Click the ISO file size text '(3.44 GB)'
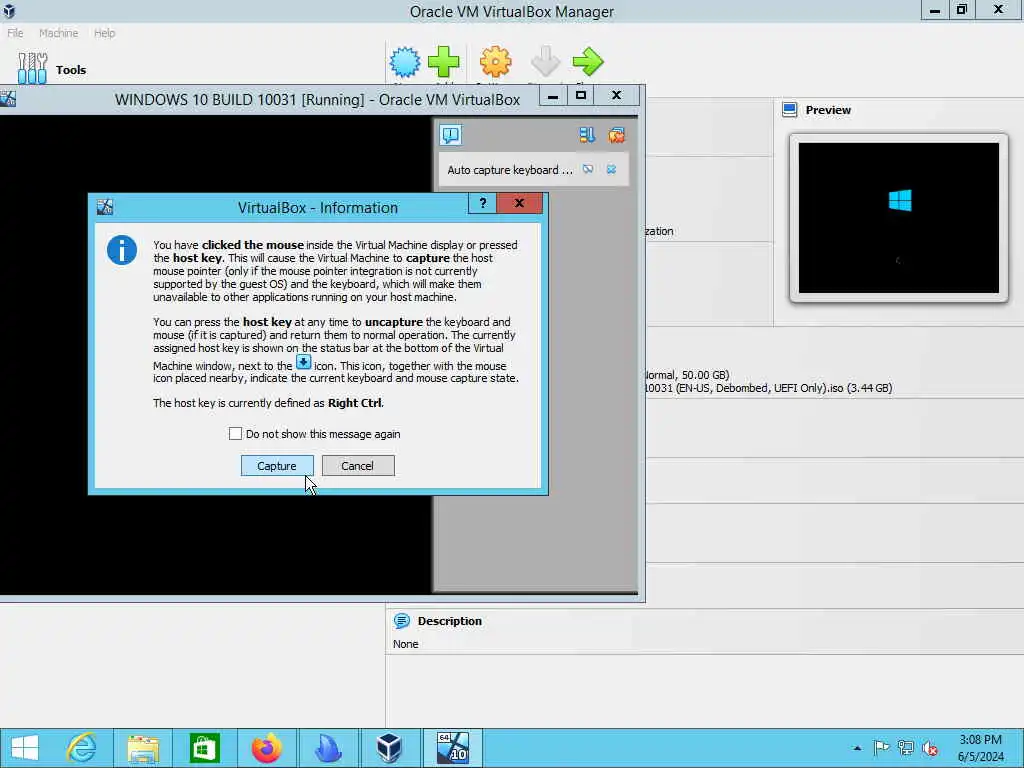The height and width of the screenshot is (768, 1024). [x=869, y=388]
